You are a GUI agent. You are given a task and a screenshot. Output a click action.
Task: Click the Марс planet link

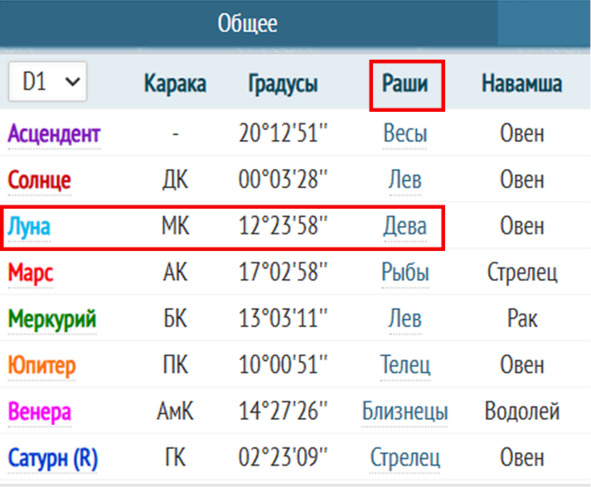pyautogui.click(x=31, y=273)
